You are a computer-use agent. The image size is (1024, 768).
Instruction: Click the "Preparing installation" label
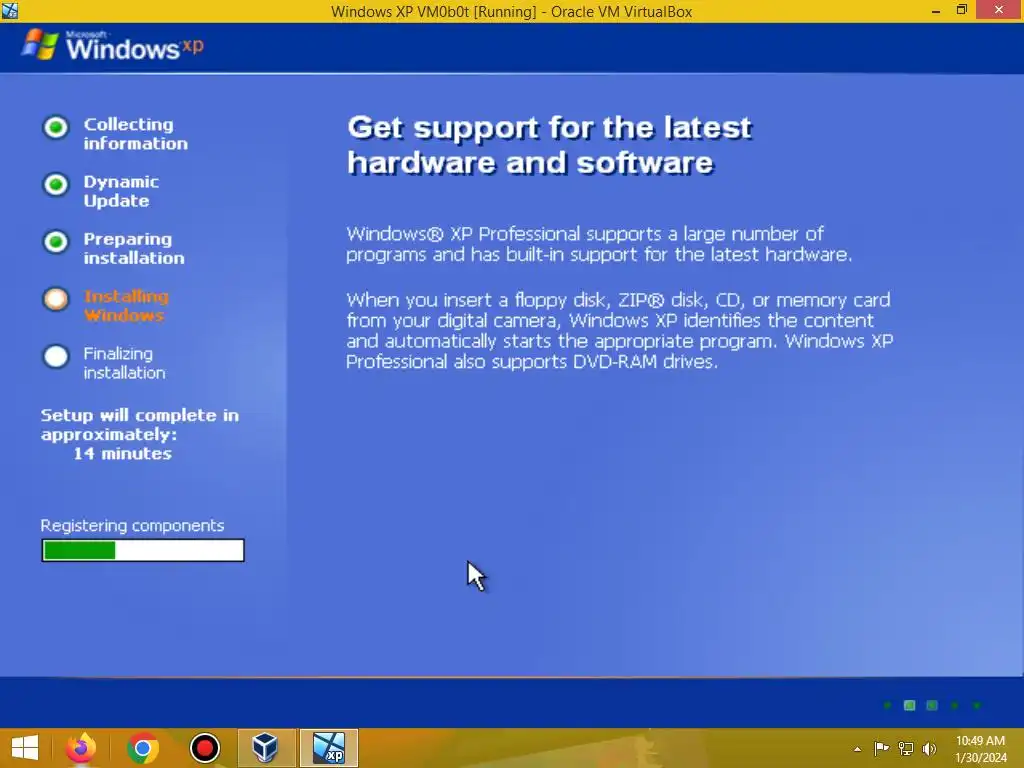[x=134, y=249]
